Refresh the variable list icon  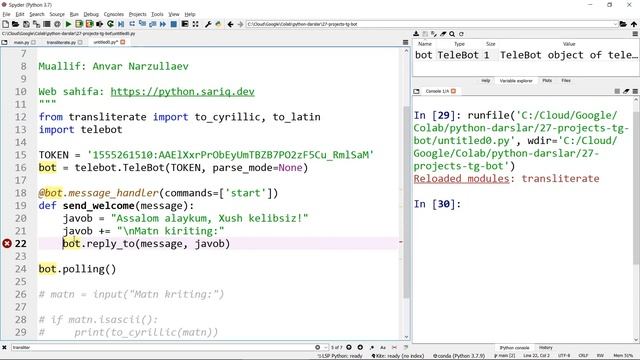pyautogui.click(x=461, y=34)
